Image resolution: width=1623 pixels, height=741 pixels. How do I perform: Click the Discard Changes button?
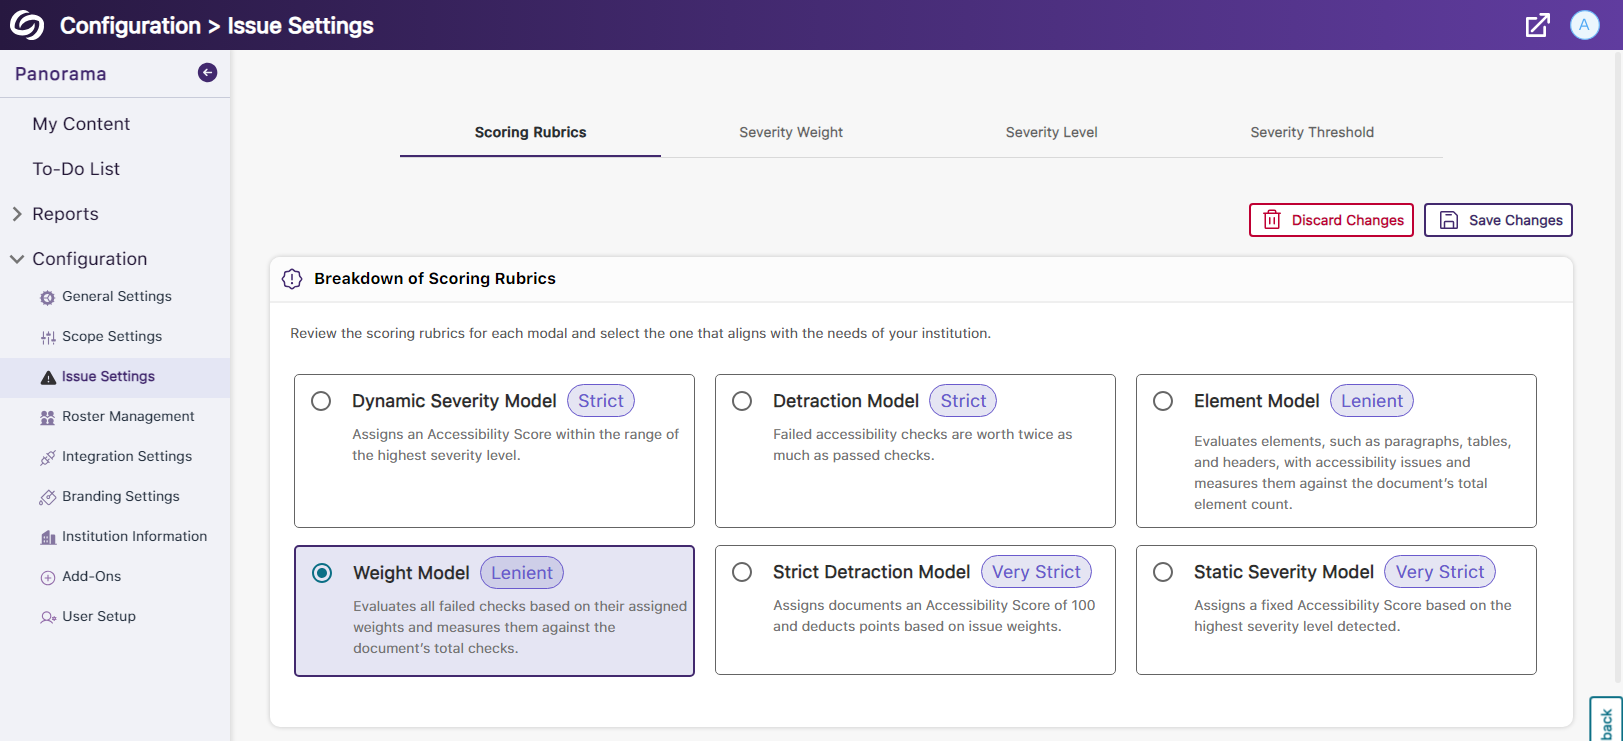pyautogui.click(x=1331, y=220)
